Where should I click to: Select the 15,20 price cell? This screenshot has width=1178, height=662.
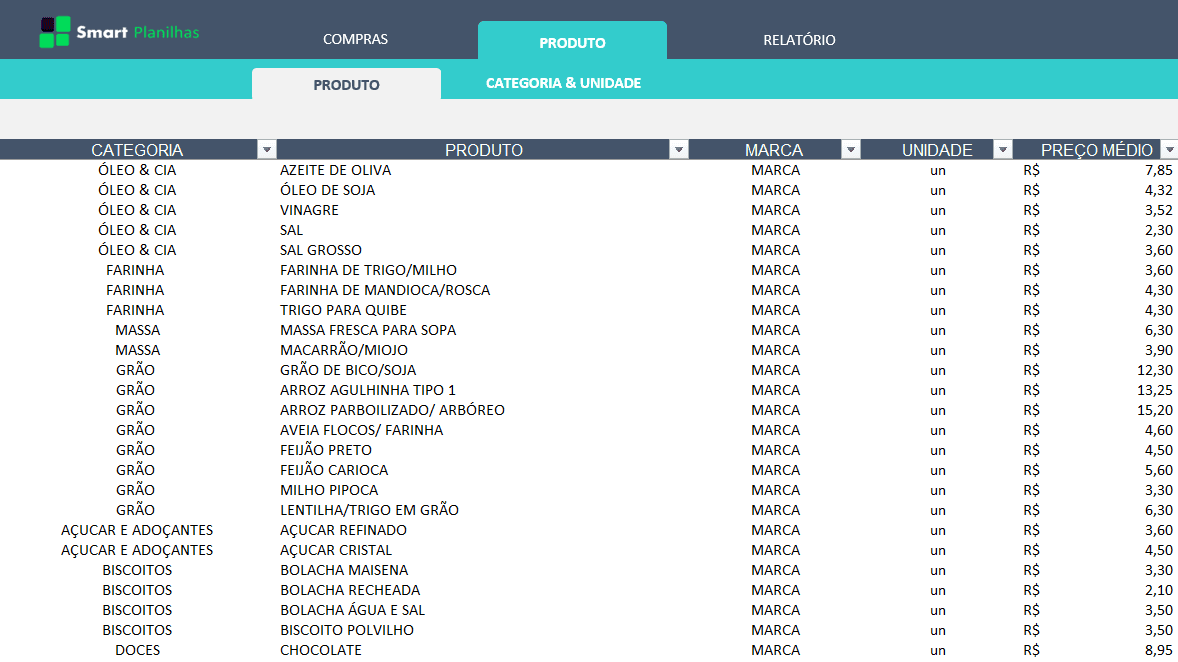coord(1156,410)
